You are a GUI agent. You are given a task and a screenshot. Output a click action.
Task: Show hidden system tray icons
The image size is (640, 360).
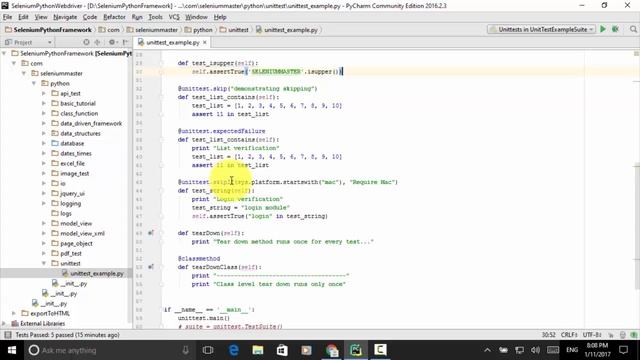tap(487, 350)
